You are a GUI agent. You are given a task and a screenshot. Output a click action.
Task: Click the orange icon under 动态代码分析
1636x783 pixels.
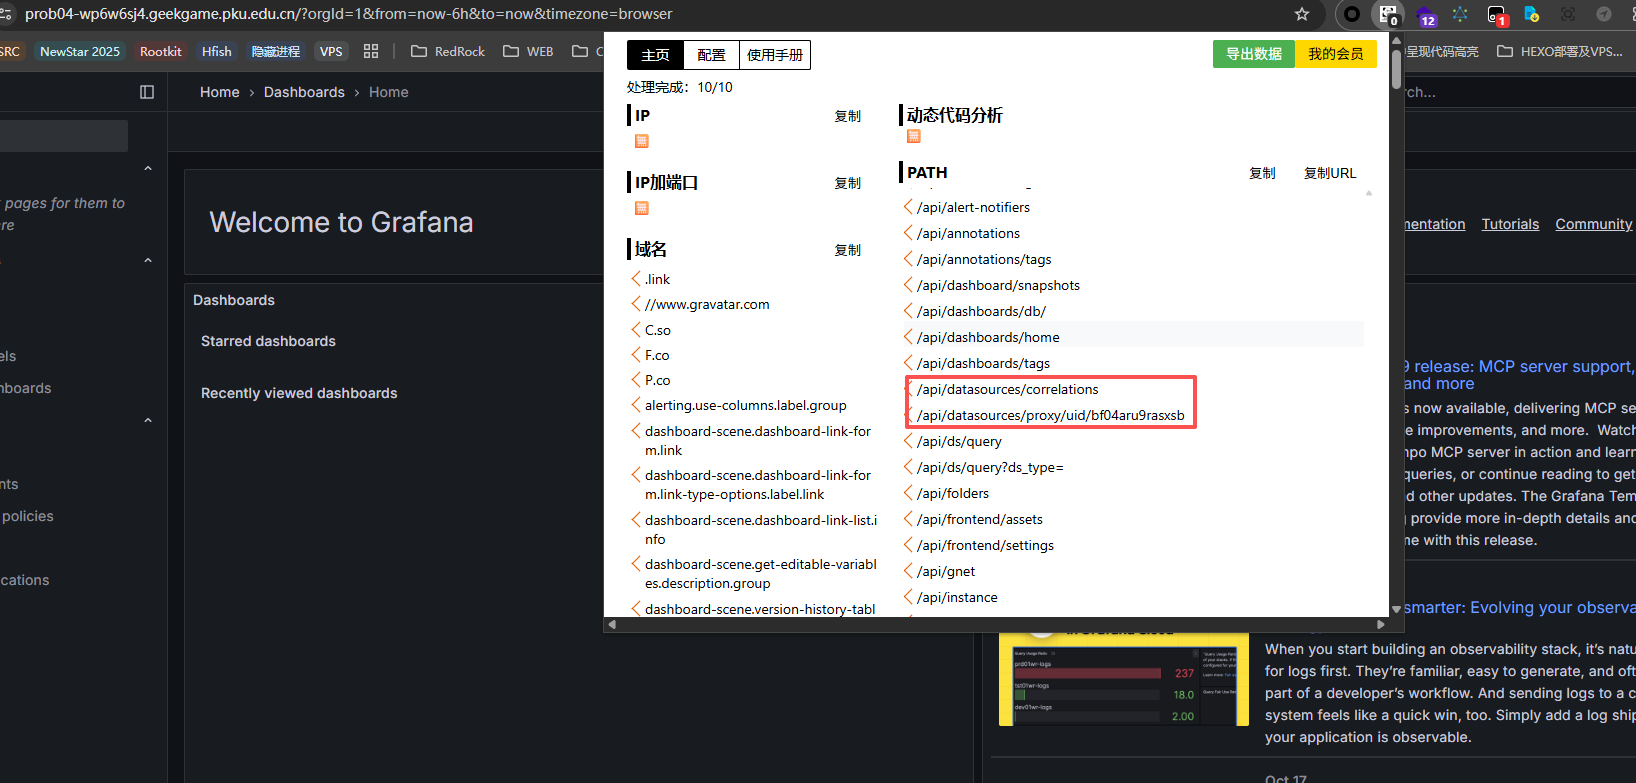913,136
